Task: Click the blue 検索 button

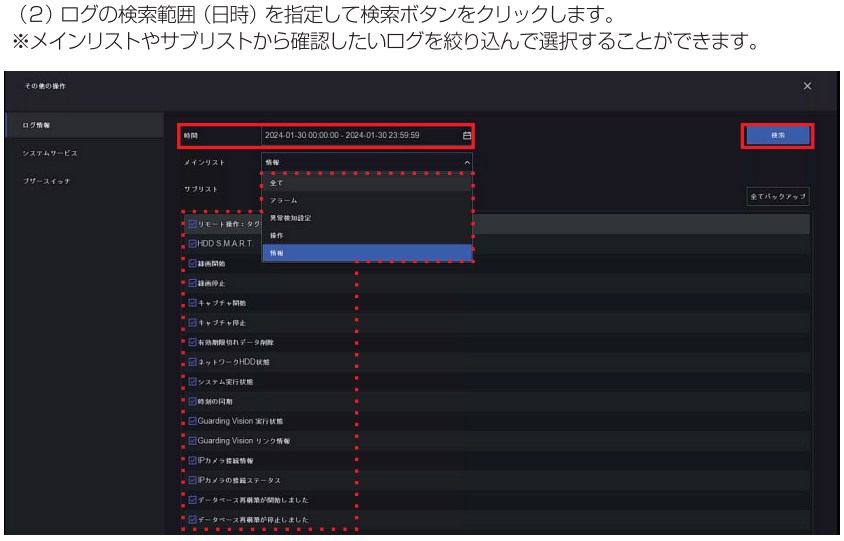Action: (x=777, y=135)
